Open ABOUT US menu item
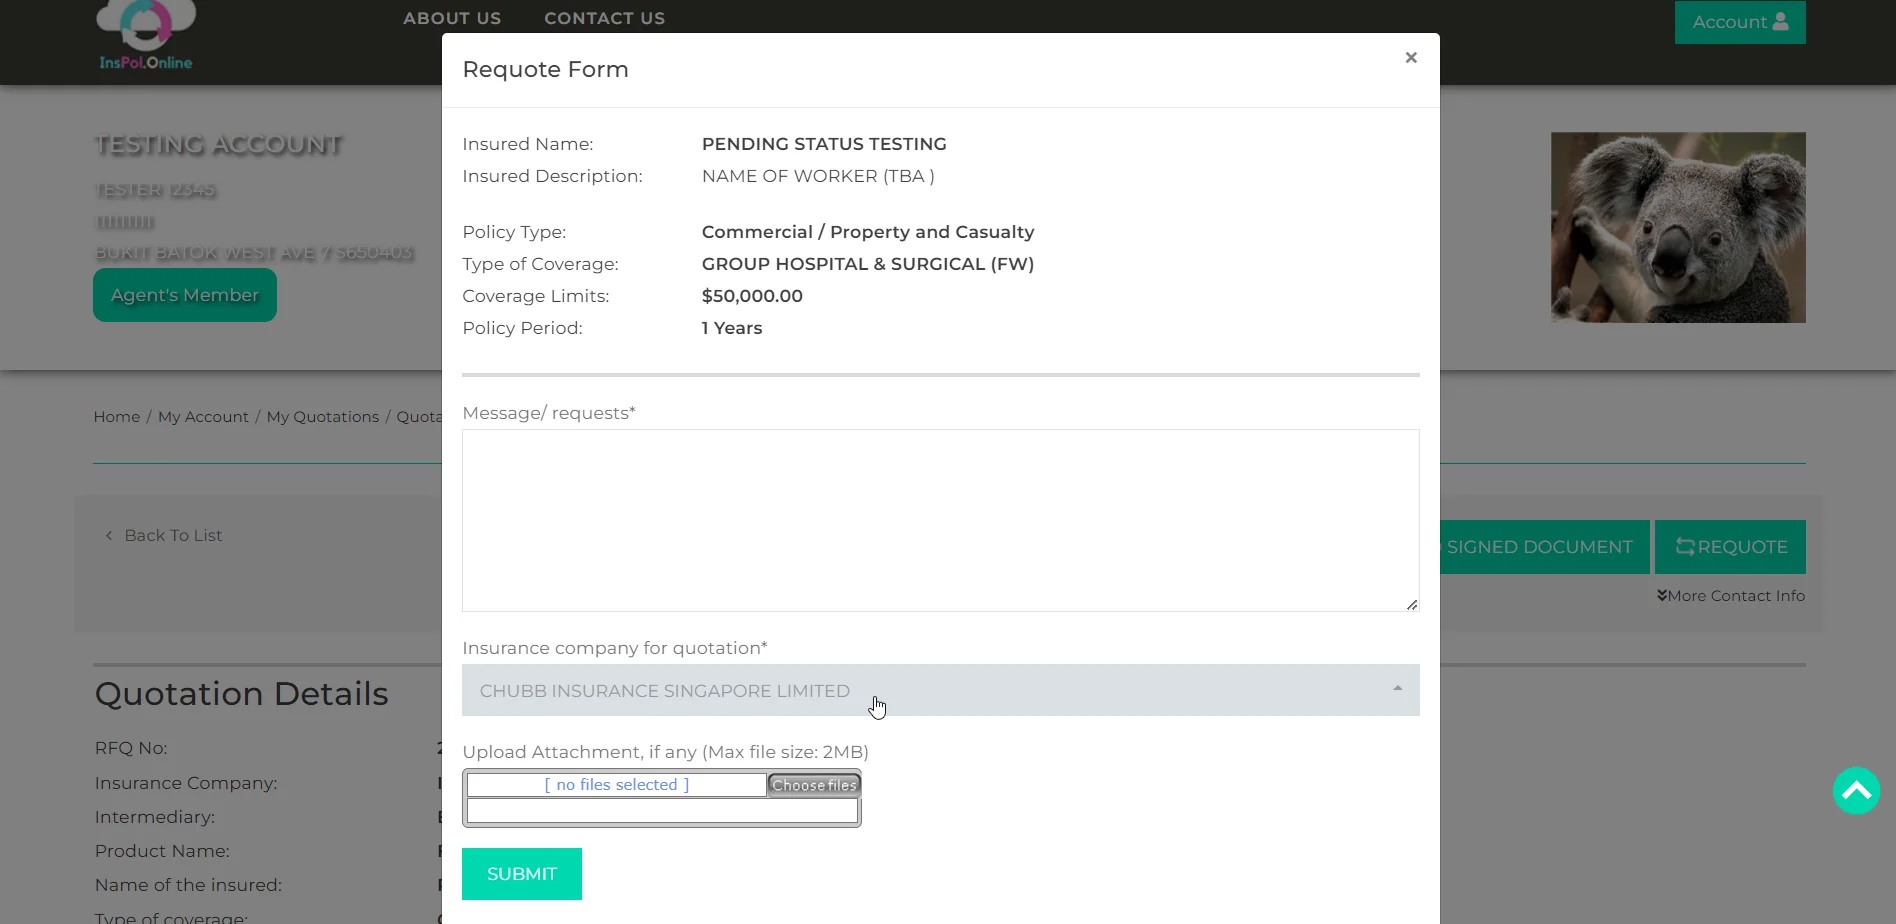Viewport: 1896px width, 924px height. coord(452,18)
